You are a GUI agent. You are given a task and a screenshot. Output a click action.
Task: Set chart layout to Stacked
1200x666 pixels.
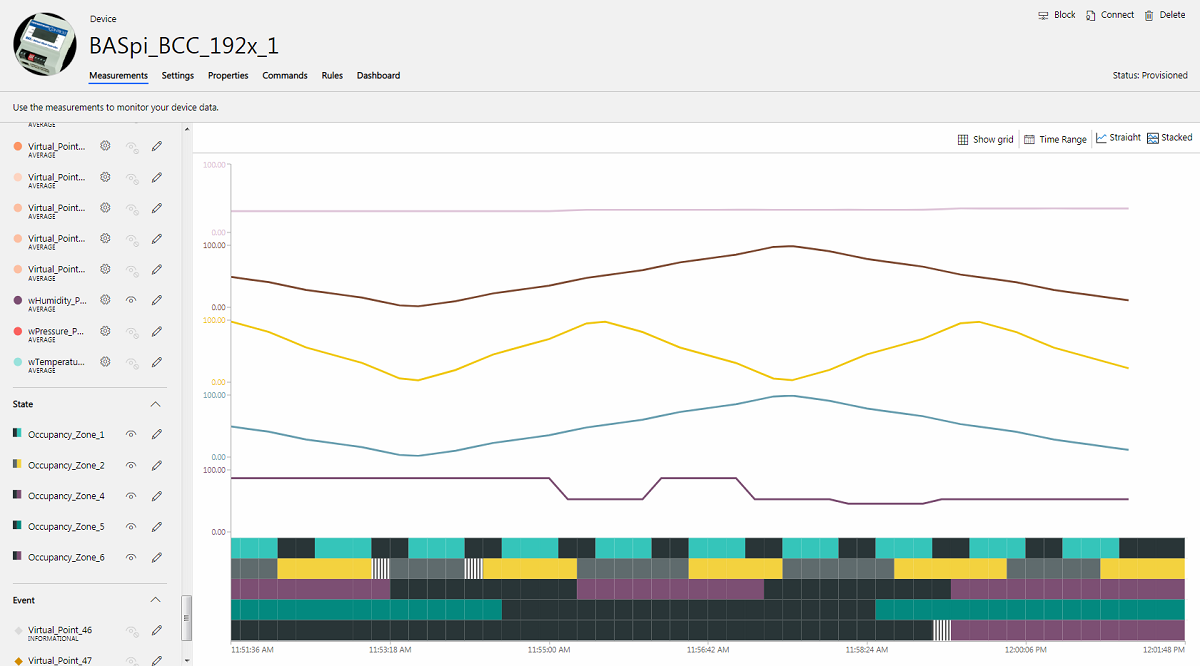(1170, 138)
